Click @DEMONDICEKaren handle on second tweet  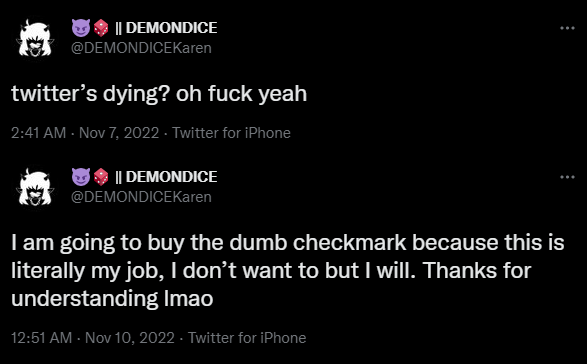[x=142, y=197]
